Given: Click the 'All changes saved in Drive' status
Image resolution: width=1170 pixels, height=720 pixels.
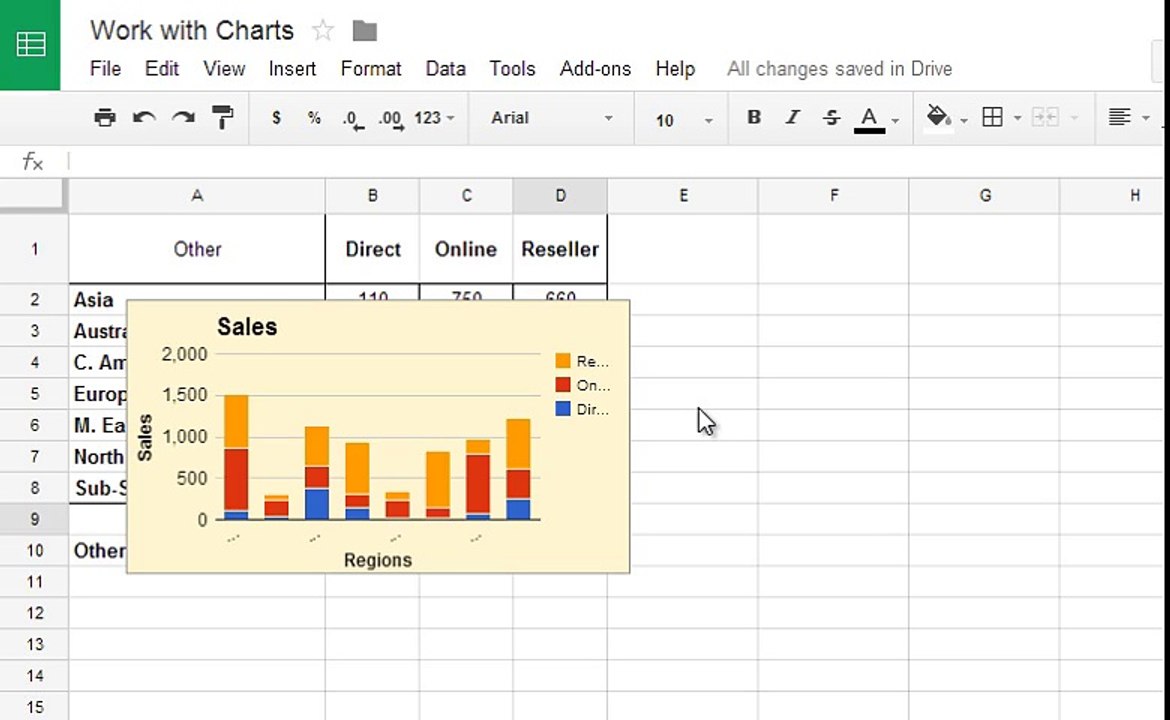Looking at the screenshot, I should (839, 69).
